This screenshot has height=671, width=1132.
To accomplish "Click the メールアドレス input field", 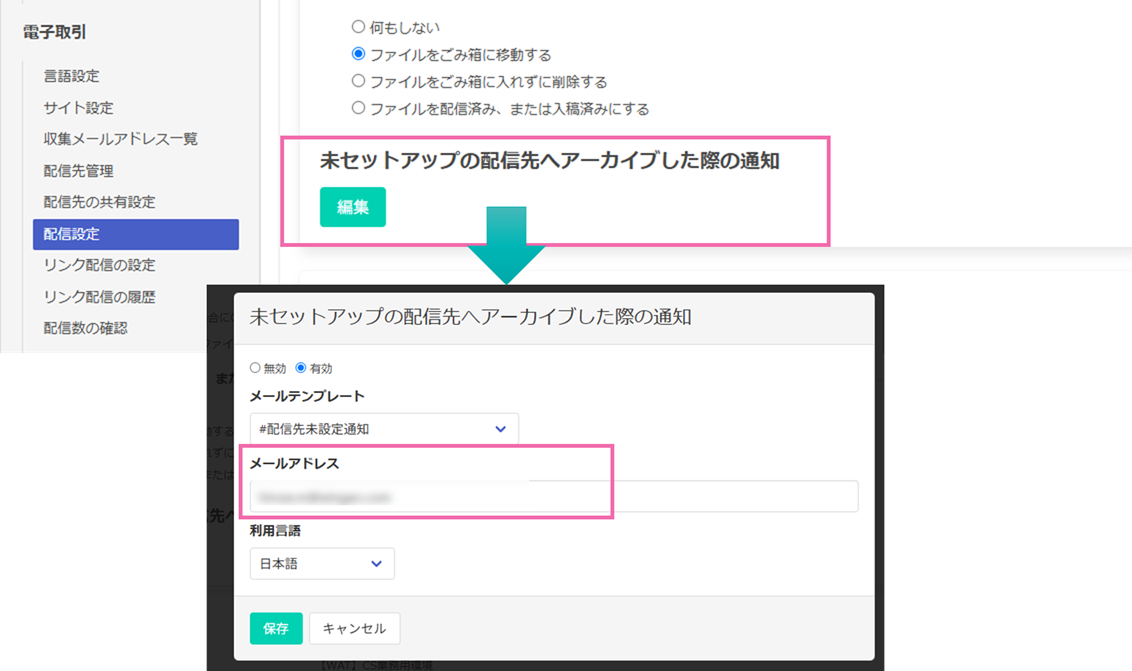I will coord(553,496).
